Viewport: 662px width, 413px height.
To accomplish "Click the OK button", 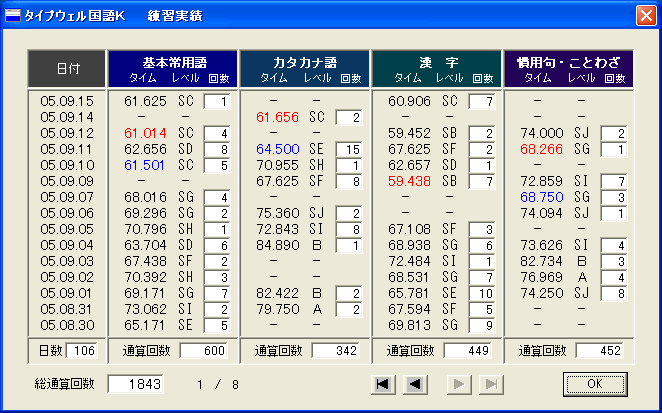I will pyautogui.click(x=595, y=384).
